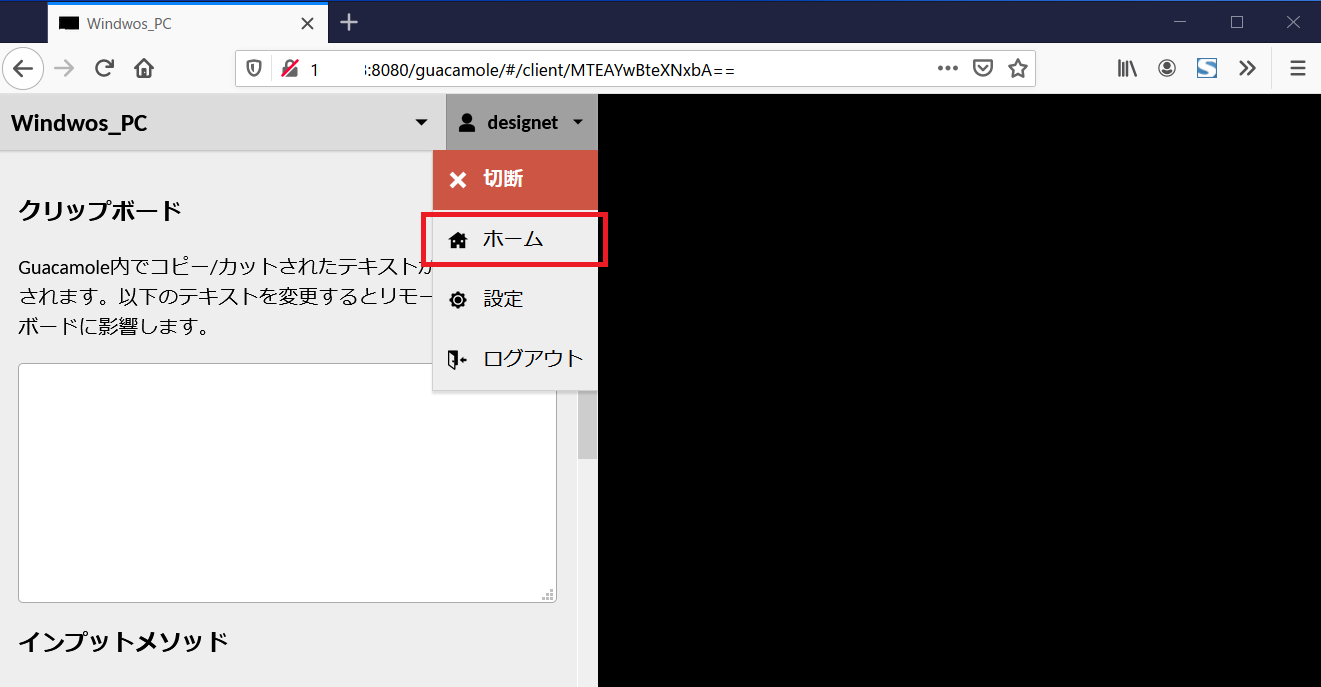Go to the browser home page icon
Image resolution: width=1321 pixels, height=687 pixels.
coord(144,68)
